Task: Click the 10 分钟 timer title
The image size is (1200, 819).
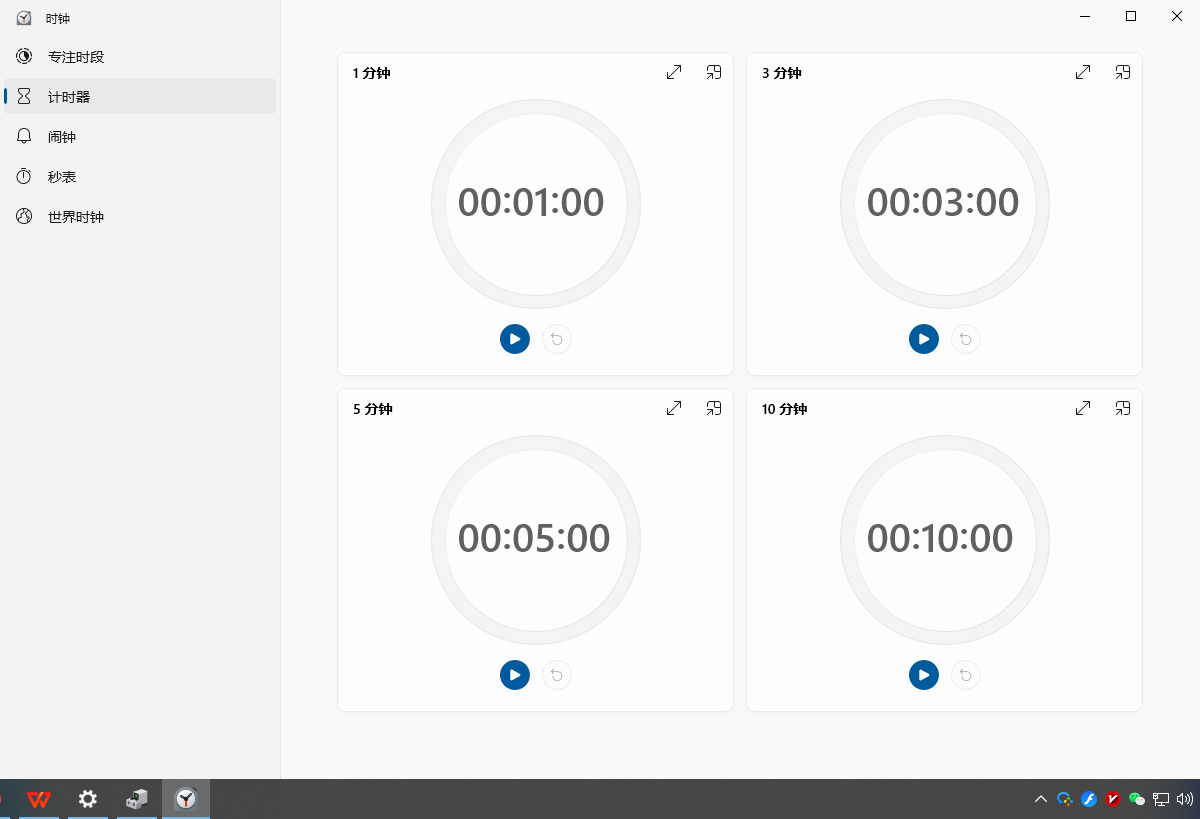Action: 784,409
